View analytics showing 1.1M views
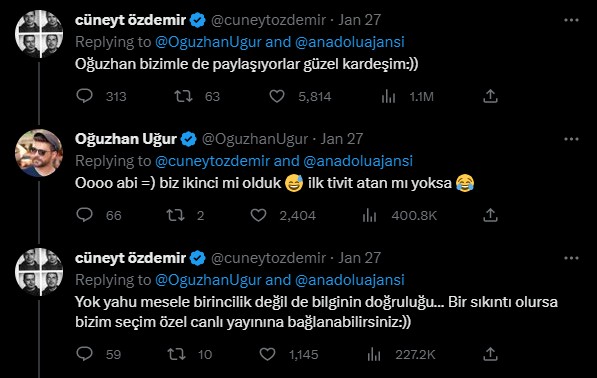597x378 pixels. pos(388,96)
